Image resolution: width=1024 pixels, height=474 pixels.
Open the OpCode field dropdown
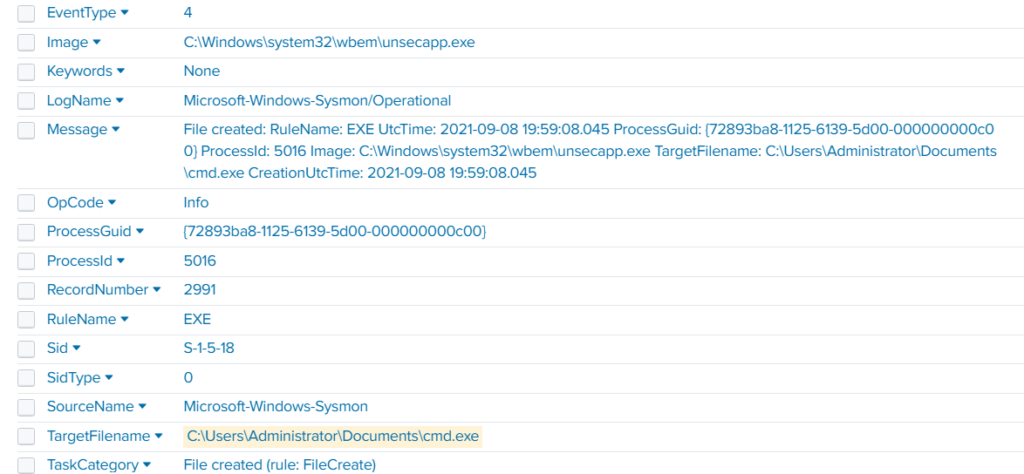tap(112, 202)
